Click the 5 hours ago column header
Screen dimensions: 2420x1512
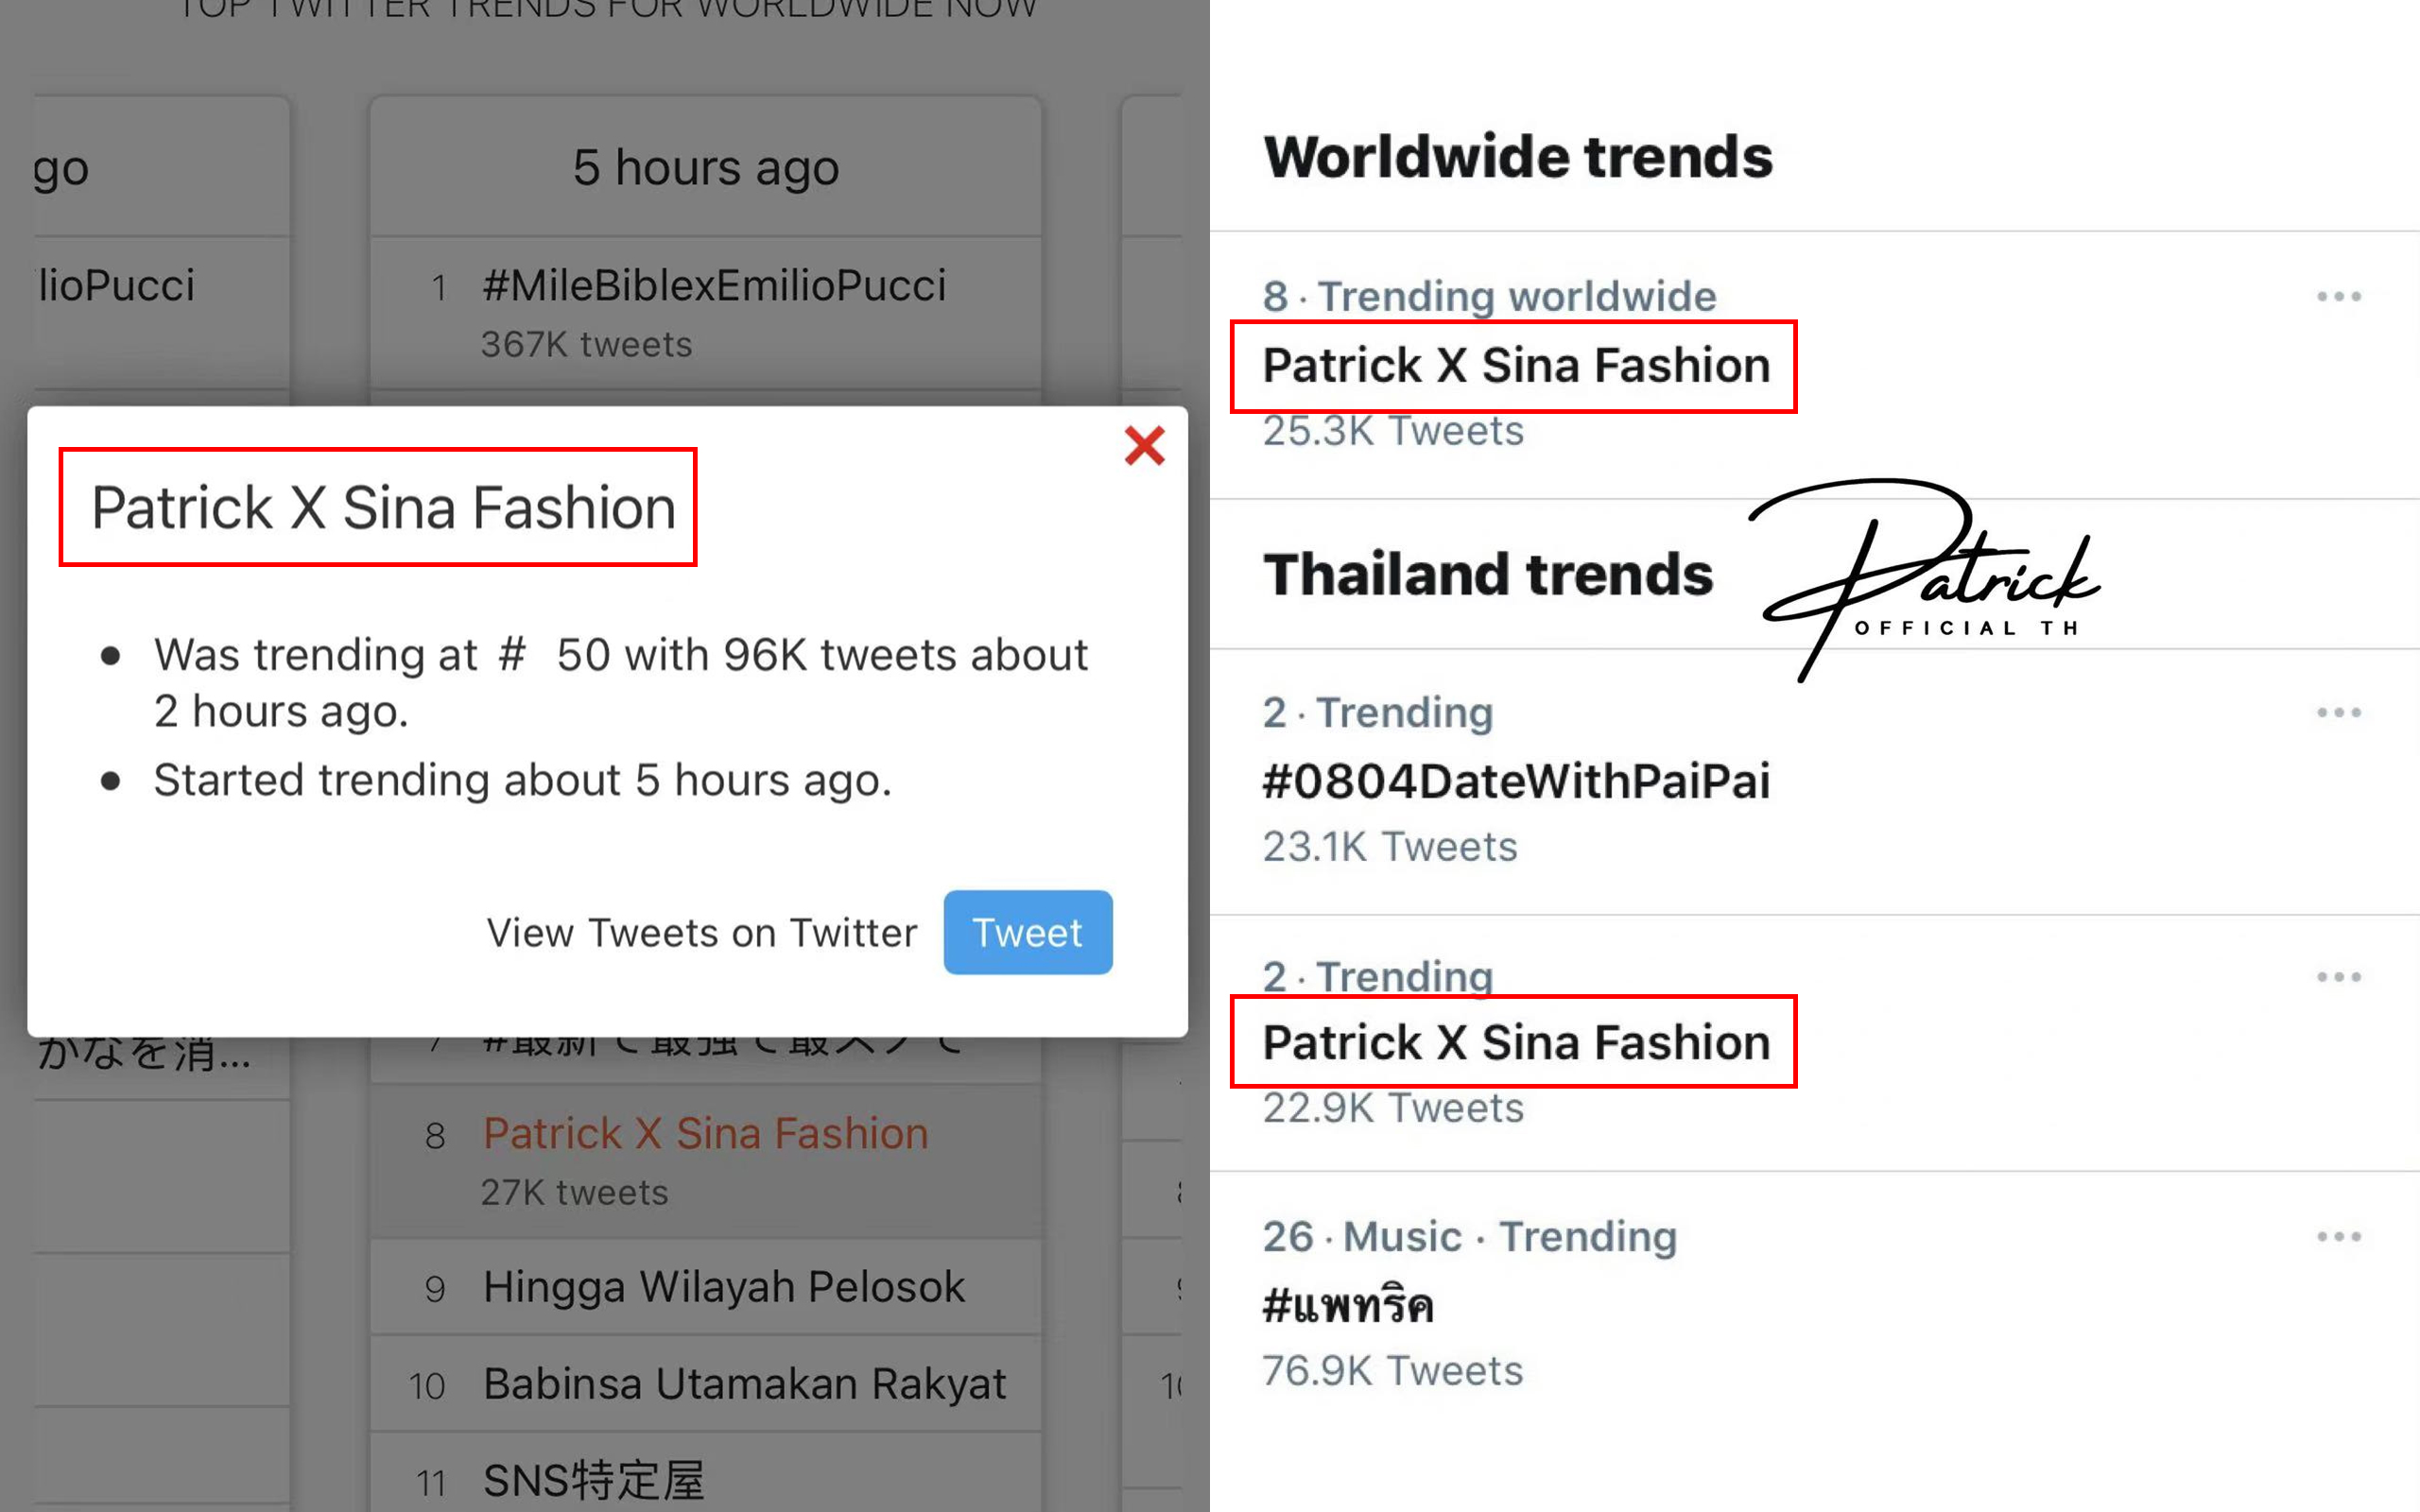point(706,167)
